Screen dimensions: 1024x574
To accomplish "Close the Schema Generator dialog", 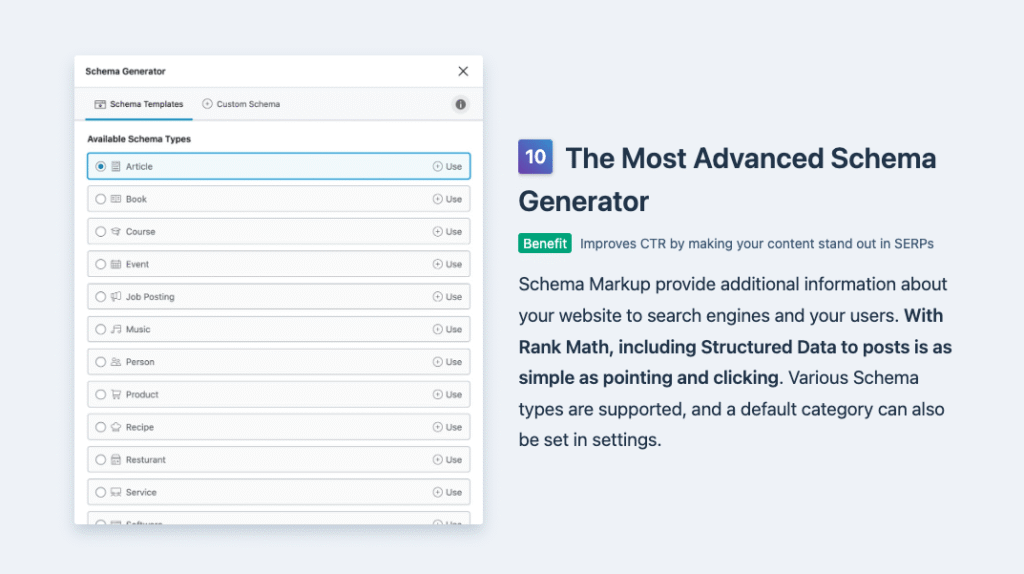I will [463, 71].
